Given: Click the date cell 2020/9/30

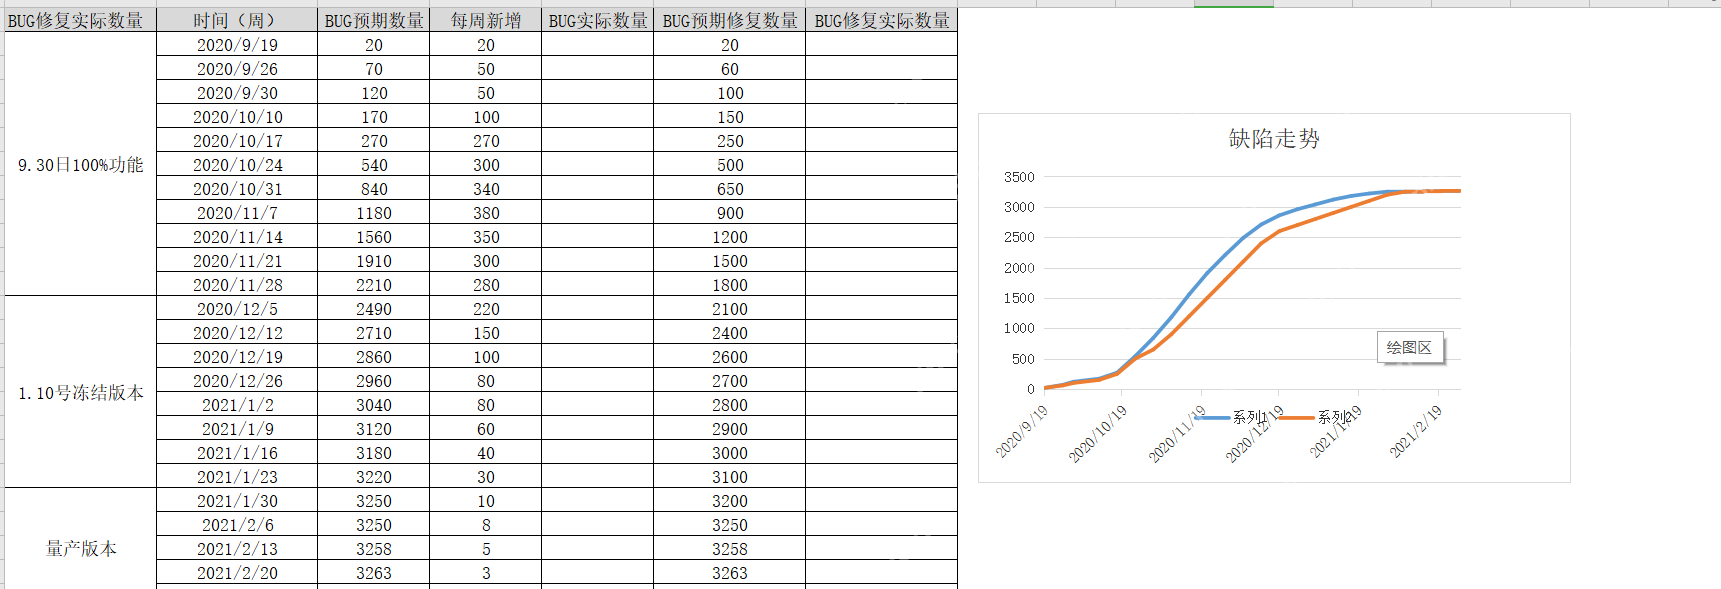Looking at the screenshot, I should pos(237,93).
